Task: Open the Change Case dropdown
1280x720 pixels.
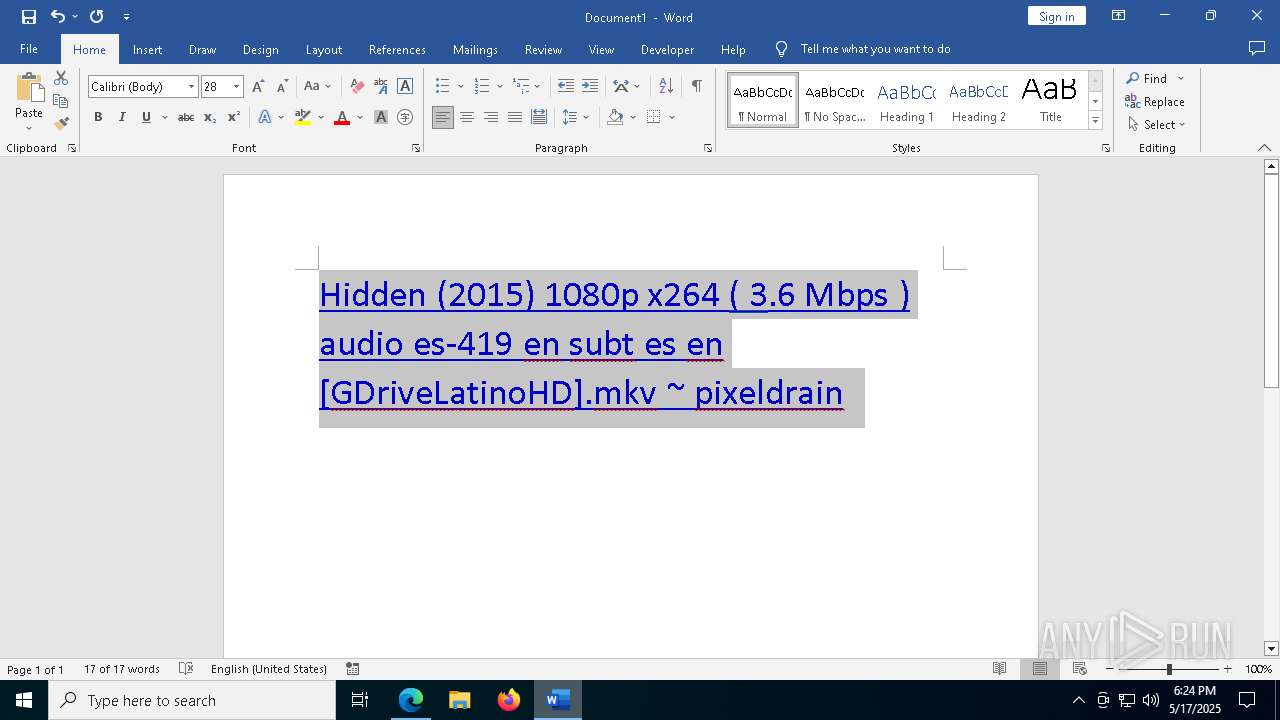Action: click(x=317, y=87)
